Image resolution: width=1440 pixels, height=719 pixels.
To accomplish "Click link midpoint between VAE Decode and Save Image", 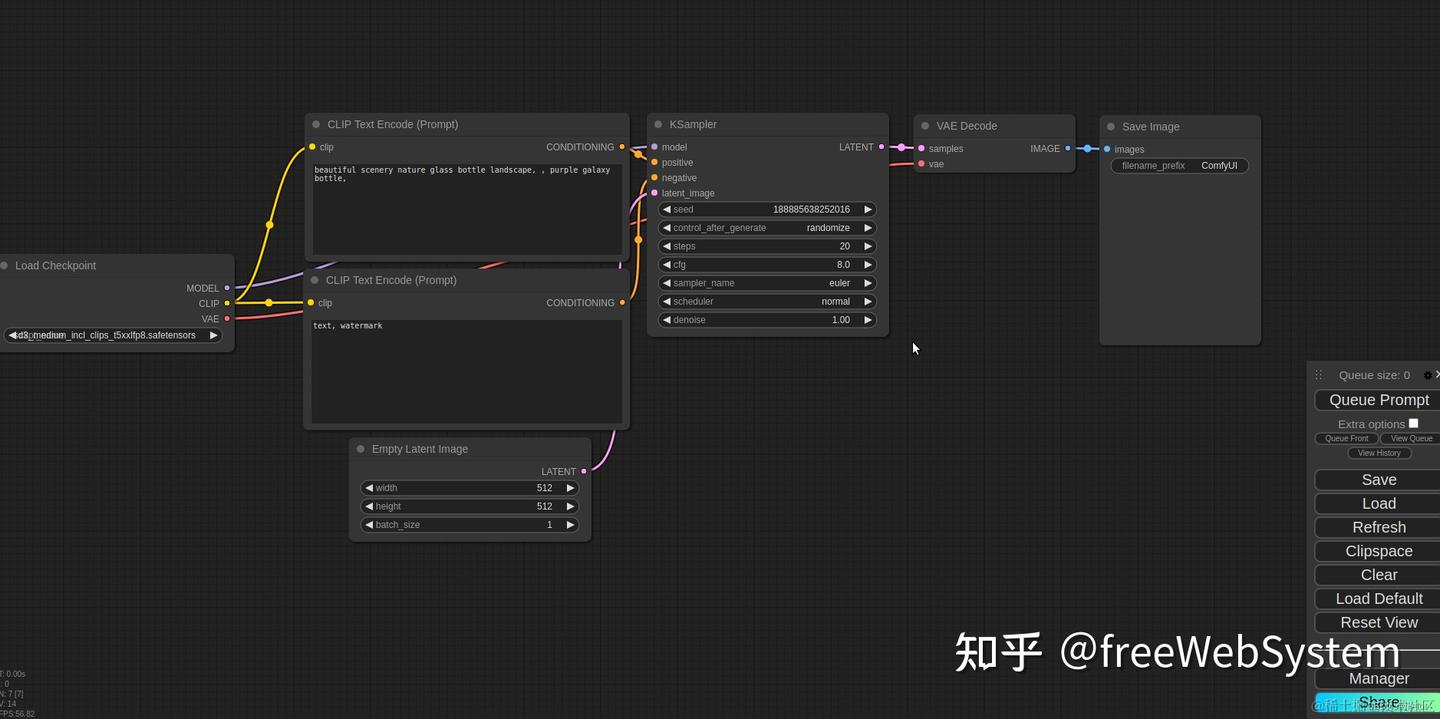I will 1088,148.
